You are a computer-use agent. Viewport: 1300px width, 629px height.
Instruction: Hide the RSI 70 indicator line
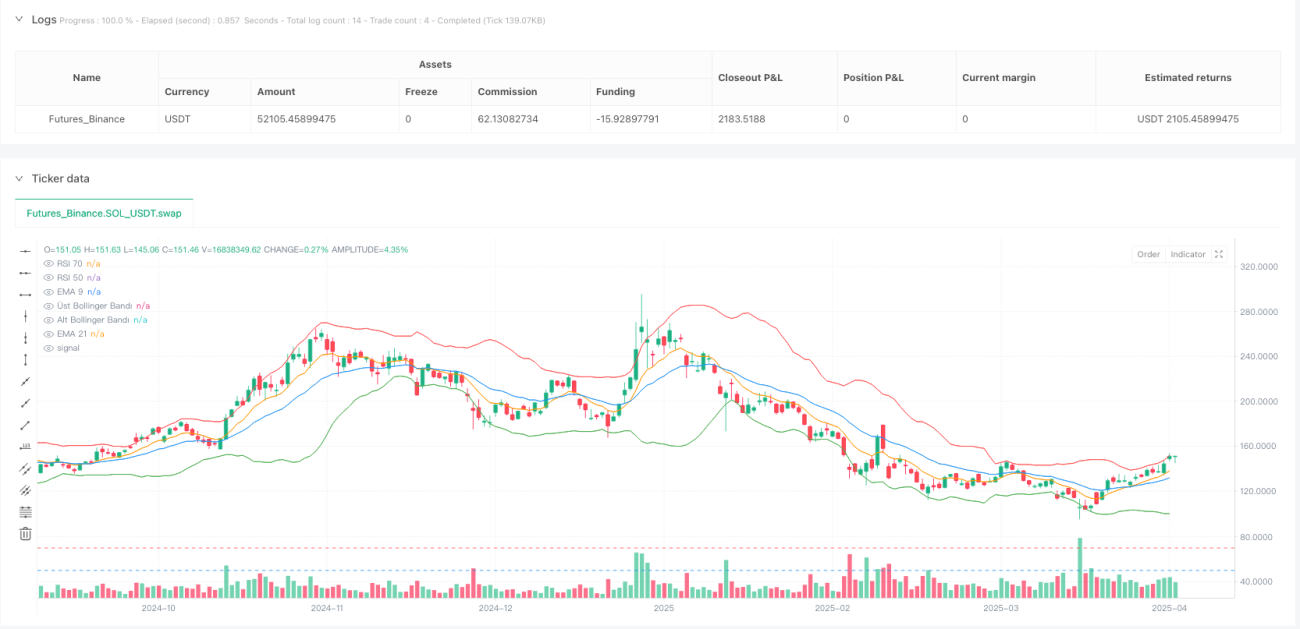pos(48,263)
